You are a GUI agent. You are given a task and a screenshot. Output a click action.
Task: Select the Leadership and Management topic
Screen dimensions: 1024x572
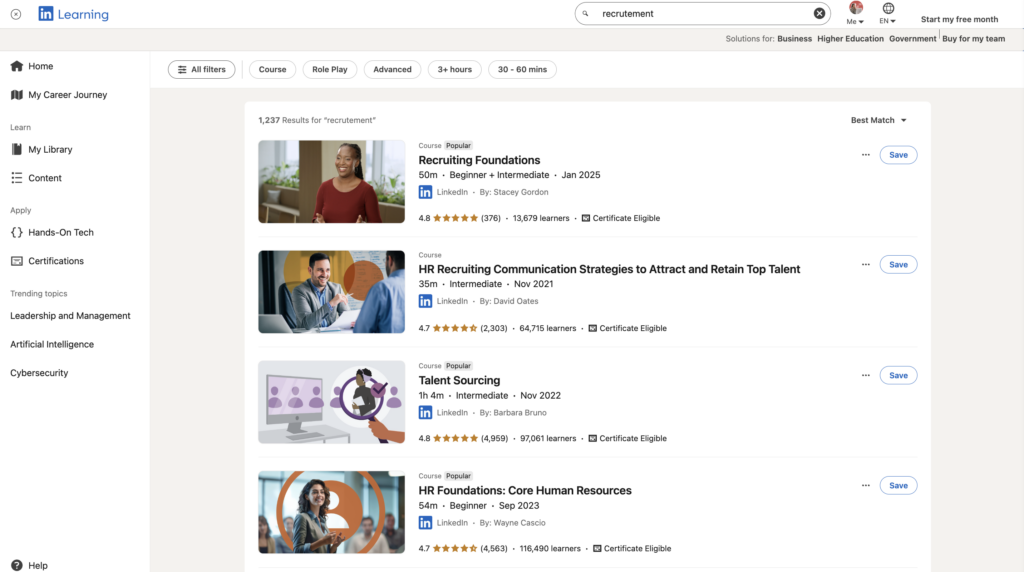(x=70, y=315)
